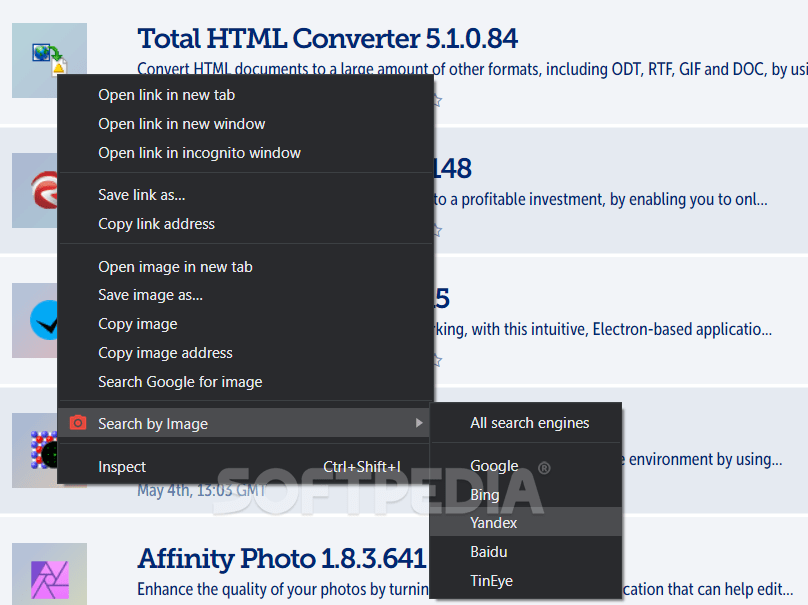This screenshot has width=808, height=605.
Task: Expand the Search by Image submenu arrow
Action: pyautogui.click(x=419, y=423)
